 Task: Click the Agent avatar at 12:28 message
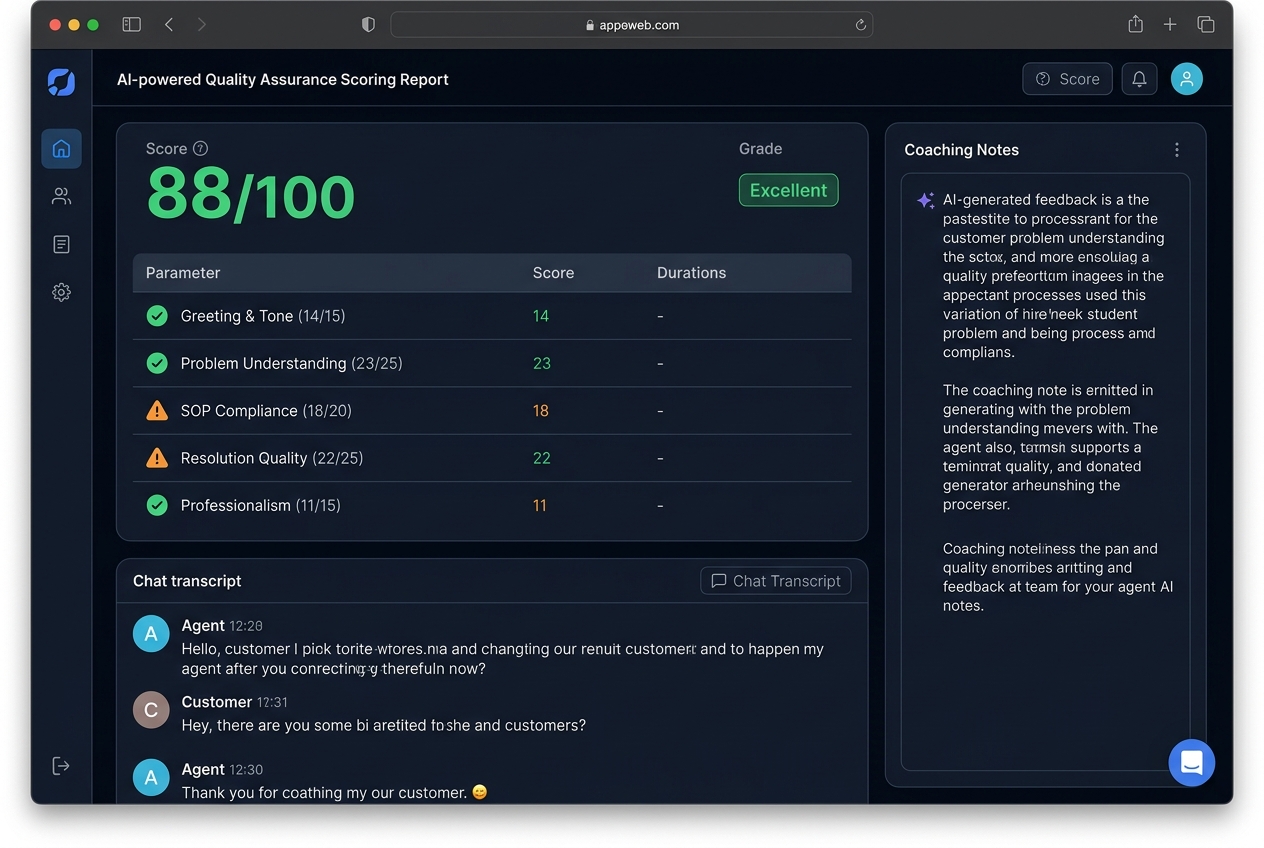click(151, 634)
